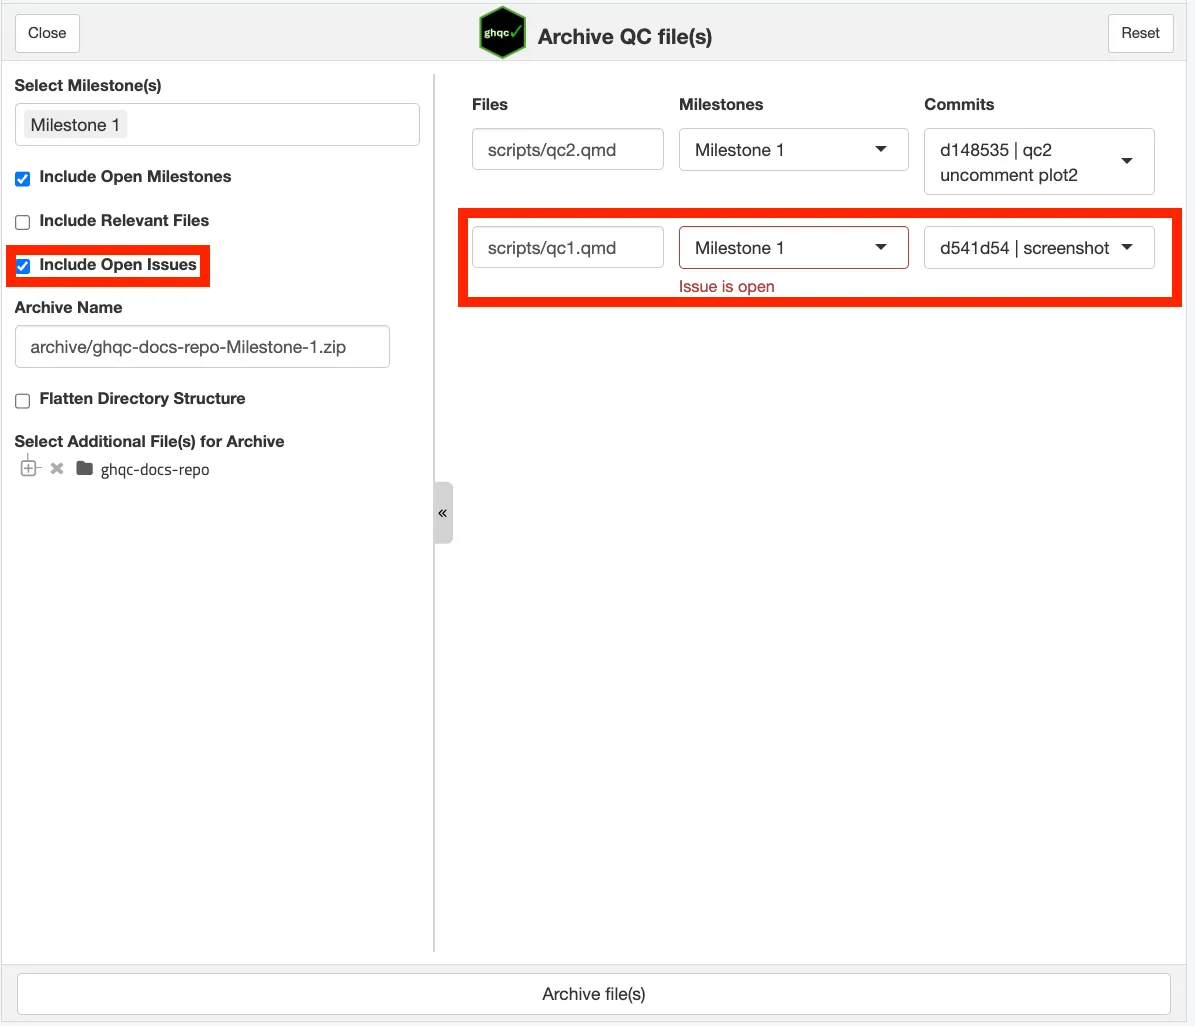Collapse the sidebar with the « handle

443,513
